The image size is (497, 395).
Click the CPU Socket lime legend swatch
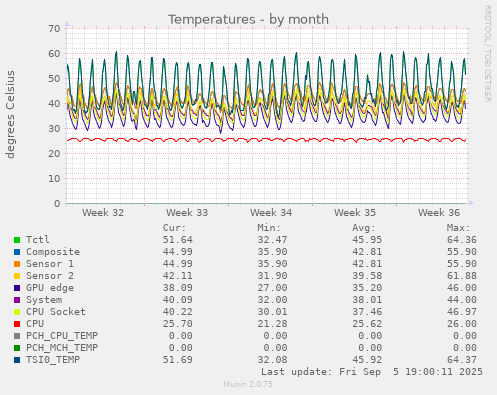point(17,312)
